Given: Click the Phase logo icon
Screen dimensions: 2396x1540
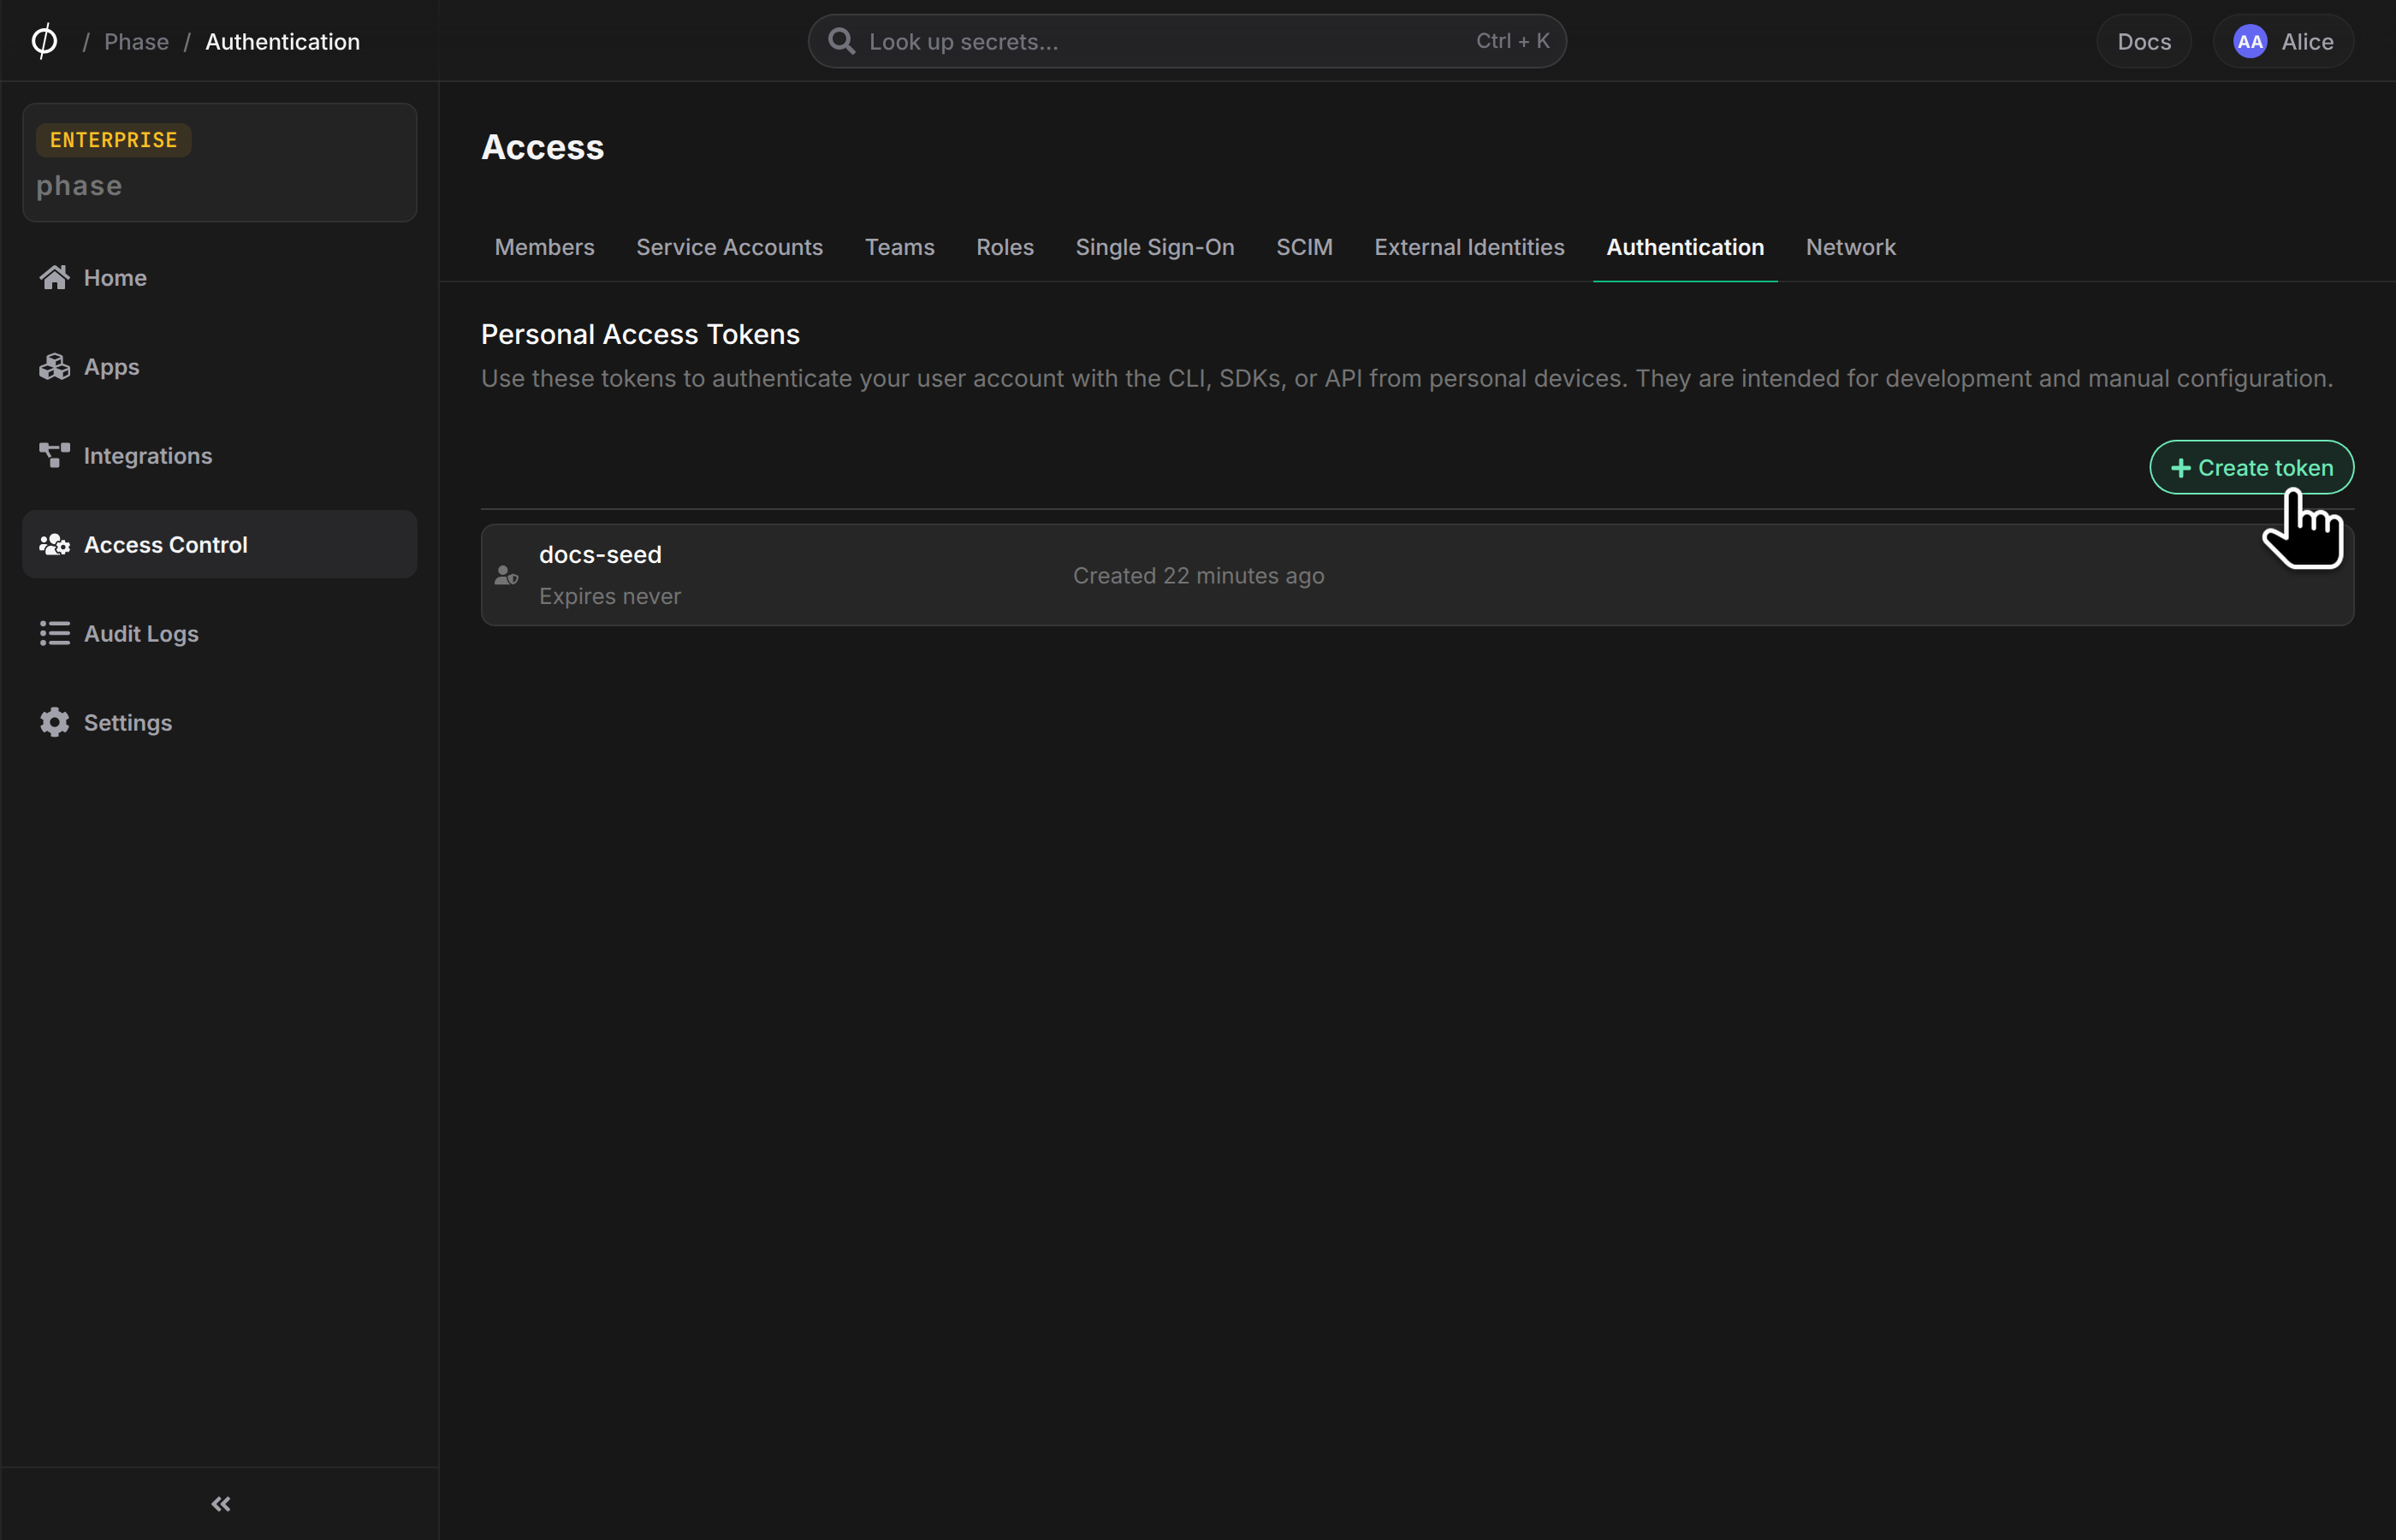Looking at the screenshot, I should pyautogui.click(x=44, y=41).
